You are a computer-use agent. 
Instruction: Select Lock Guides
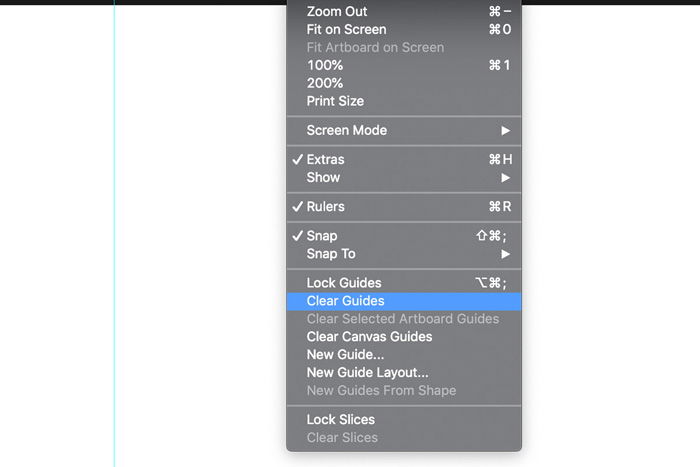404,283
